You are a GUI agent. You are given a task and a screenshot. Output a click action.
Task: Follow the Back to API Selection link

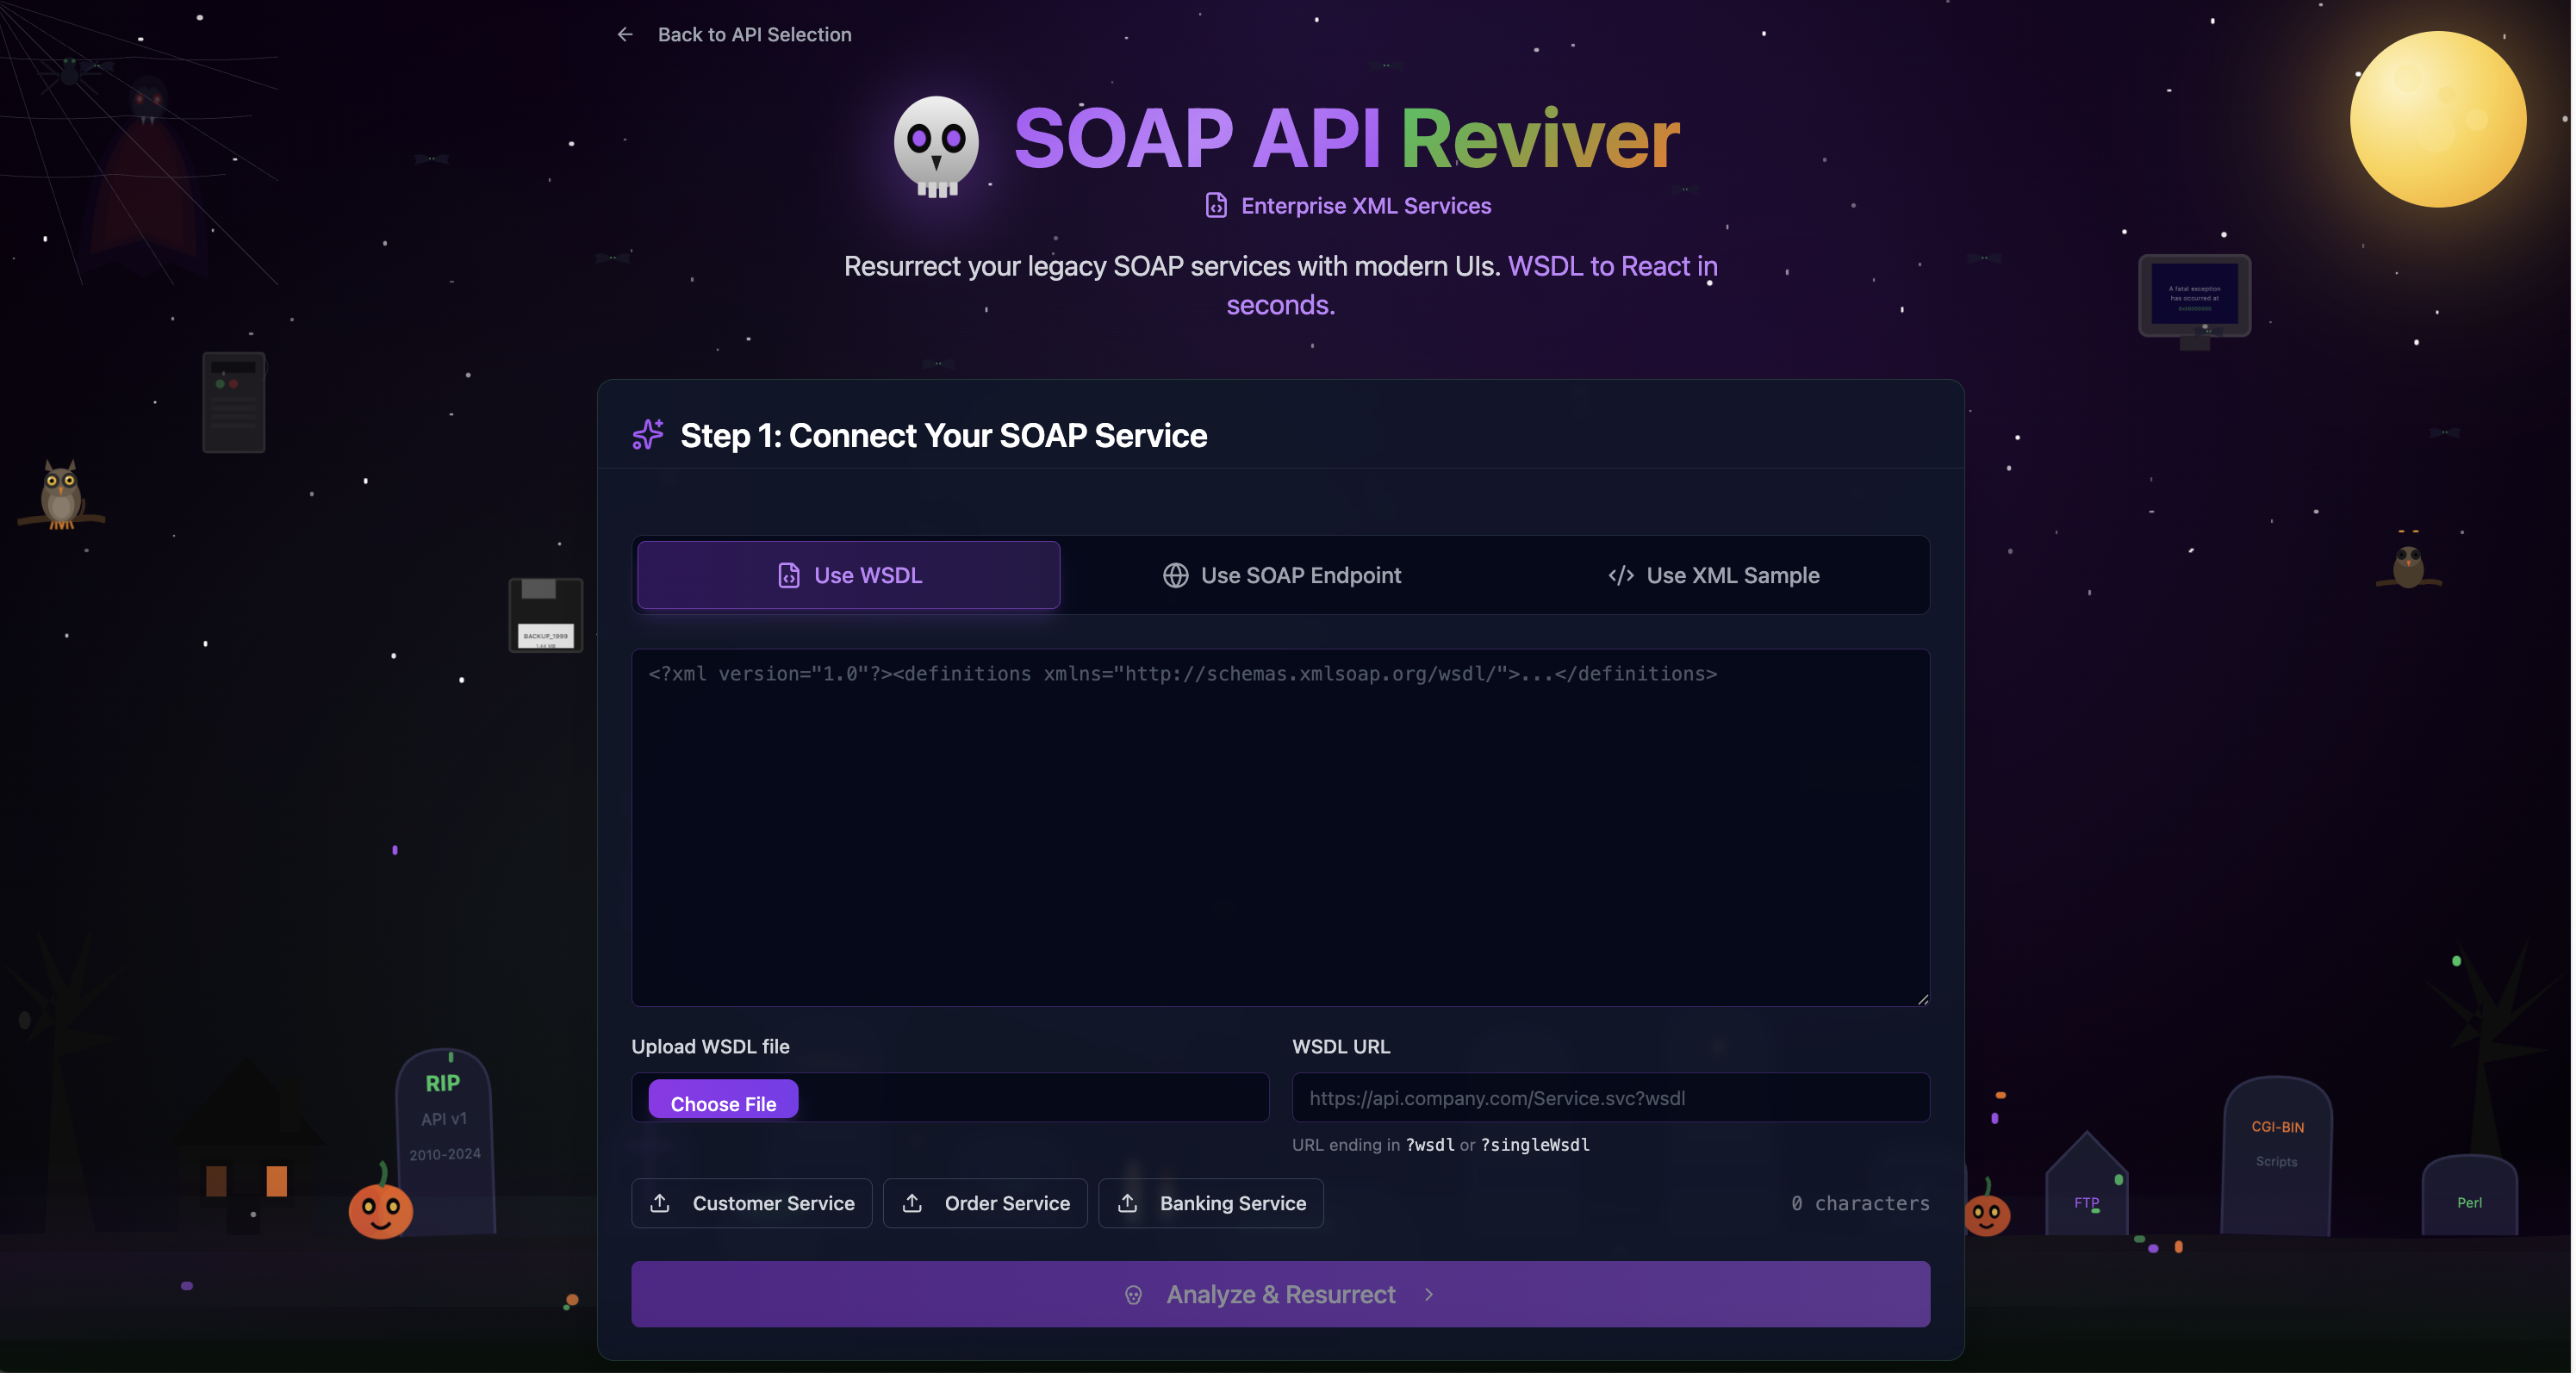[754, 35]
